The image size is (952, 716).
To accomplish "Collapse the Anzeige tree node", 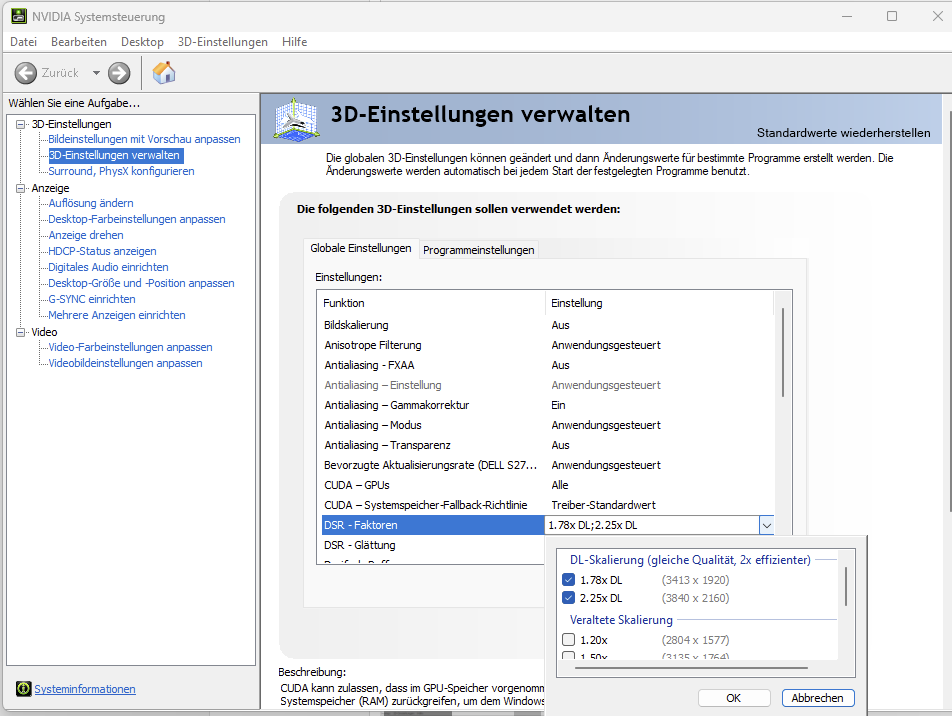I will tap(21, 188).
